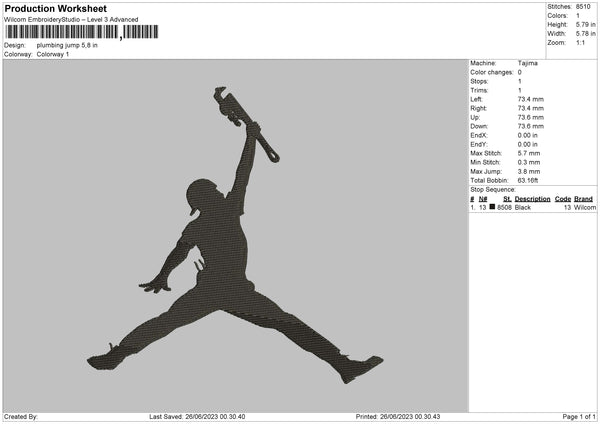Screen dimensions: 600x424
Task: Select the Stitches value "8510"
Action: pyautogui.click(x=583, y=7)
